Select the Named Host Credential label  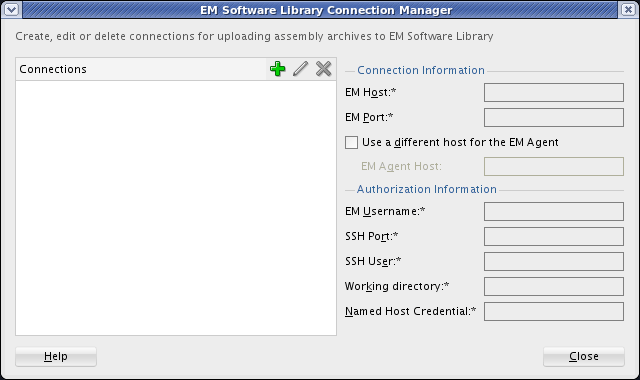click(x=410, y=311)
